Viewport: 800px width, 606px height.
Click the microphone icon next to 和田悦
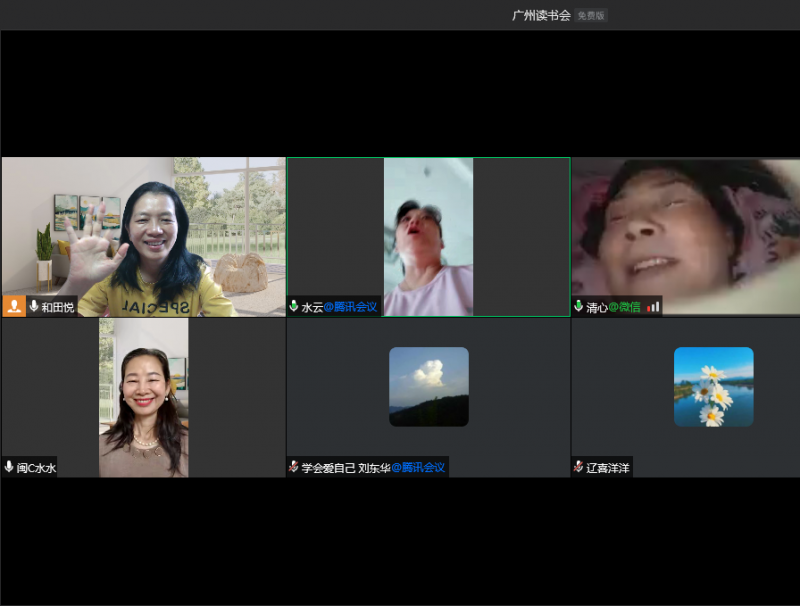point(34,306)
